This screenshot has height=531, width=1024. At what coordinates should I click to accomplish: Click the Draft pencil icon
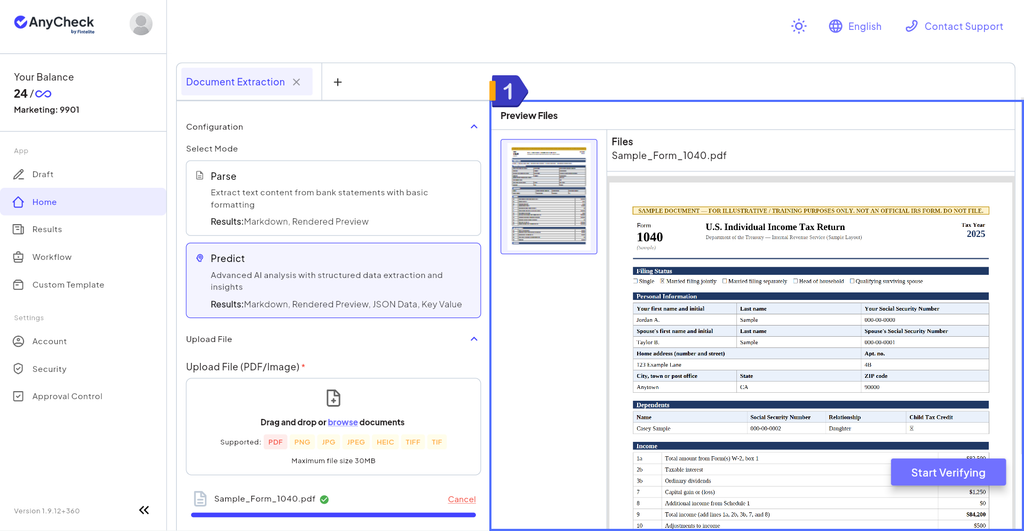pyautogui.click(x=18, y=174)
